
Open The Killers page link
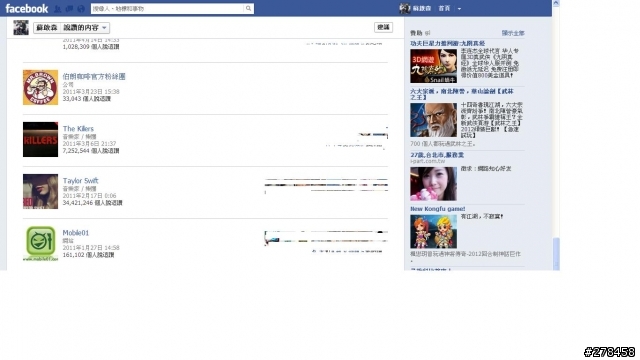coord(78,129)
